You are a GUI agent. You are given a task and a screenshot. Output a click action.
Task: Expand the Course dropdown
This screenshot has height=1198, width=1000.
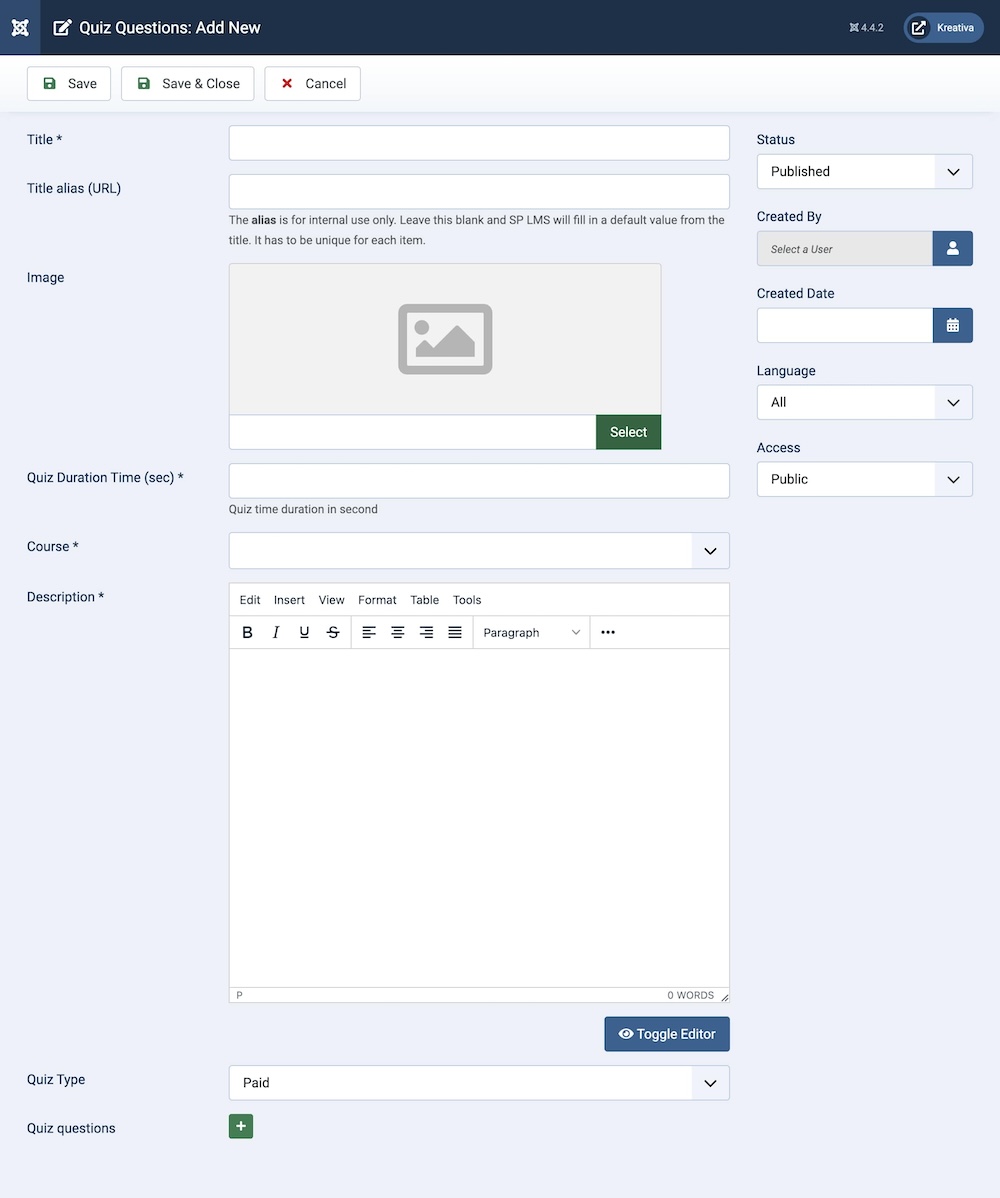point(479,551)
